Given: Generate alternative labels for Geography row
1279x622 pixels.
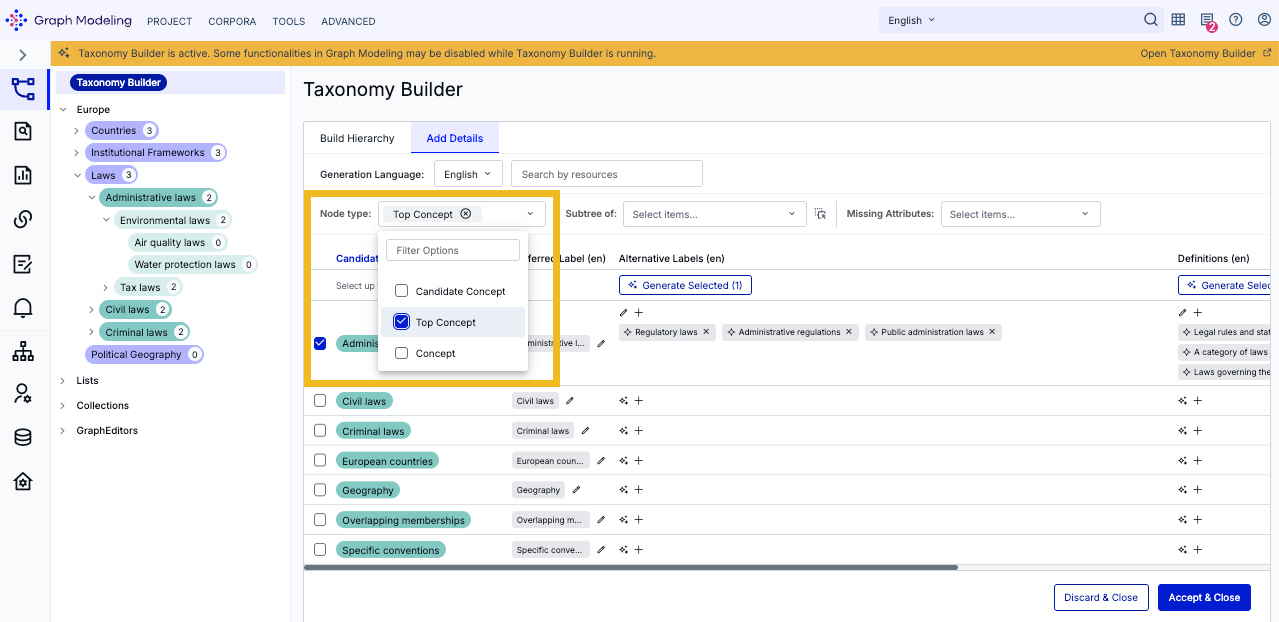Looking at the screenshot, I should click(624, 490).
